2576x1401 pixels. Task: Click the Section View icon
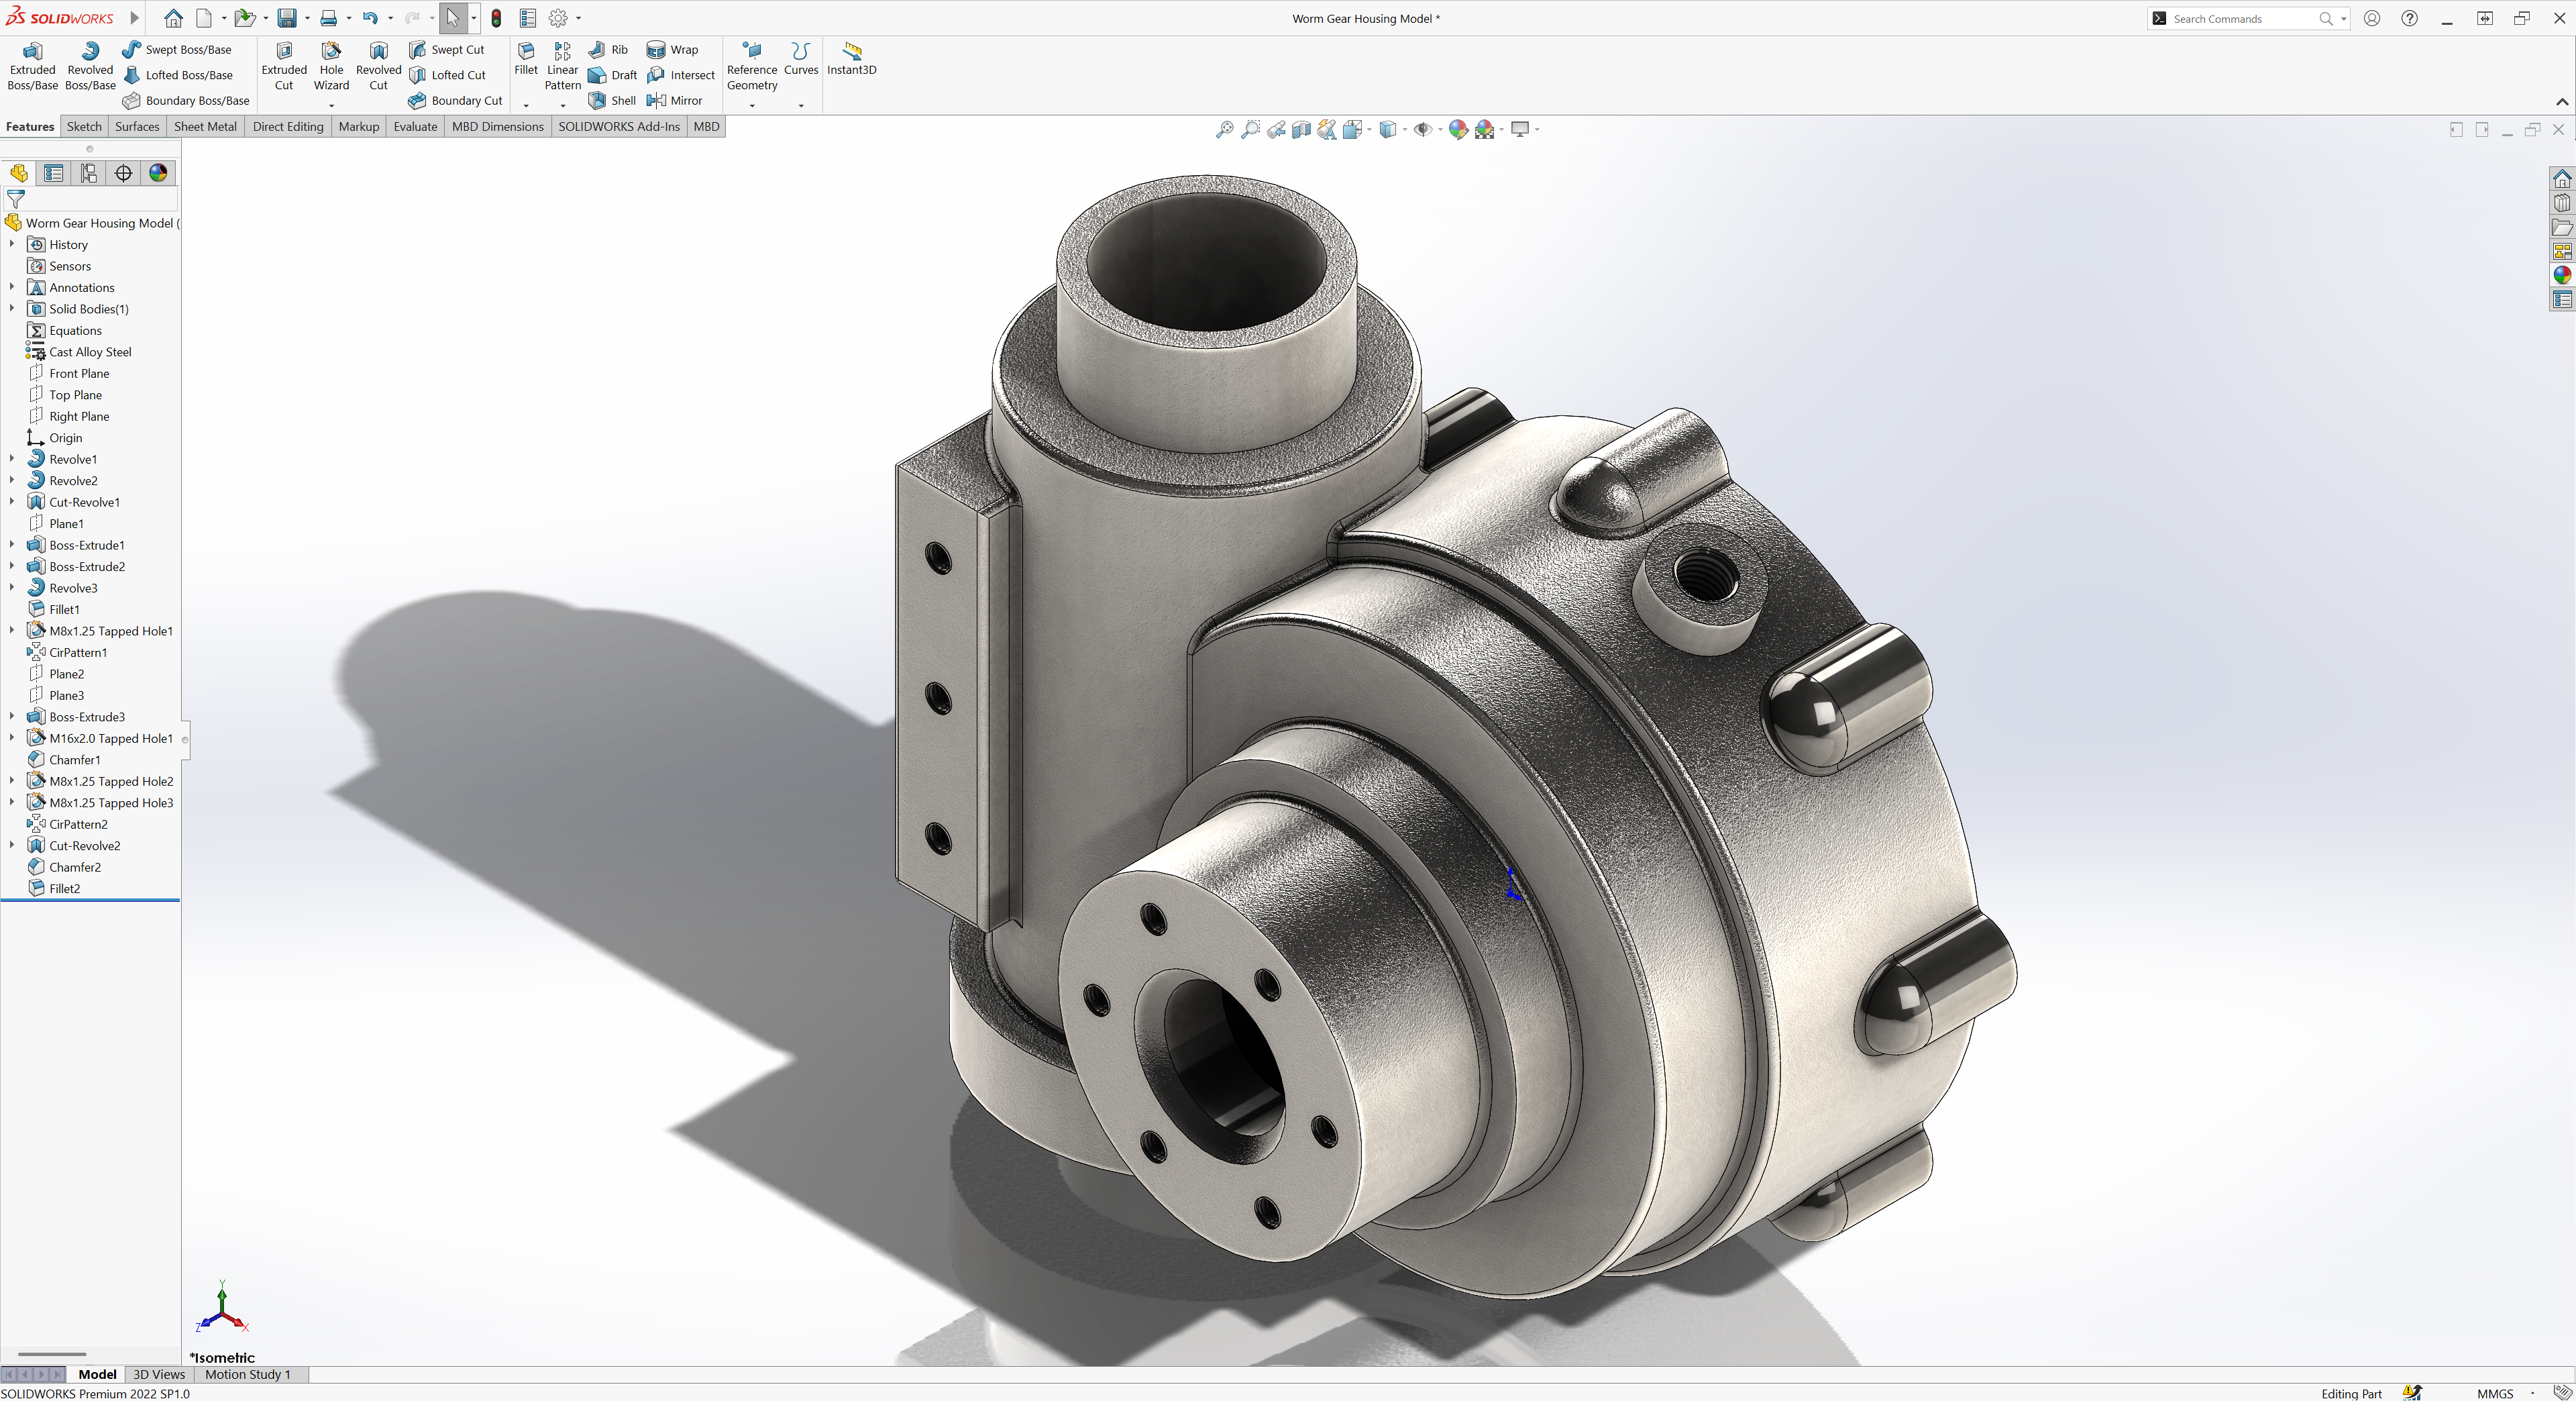pyautogui.click(x=1301, y=129)
